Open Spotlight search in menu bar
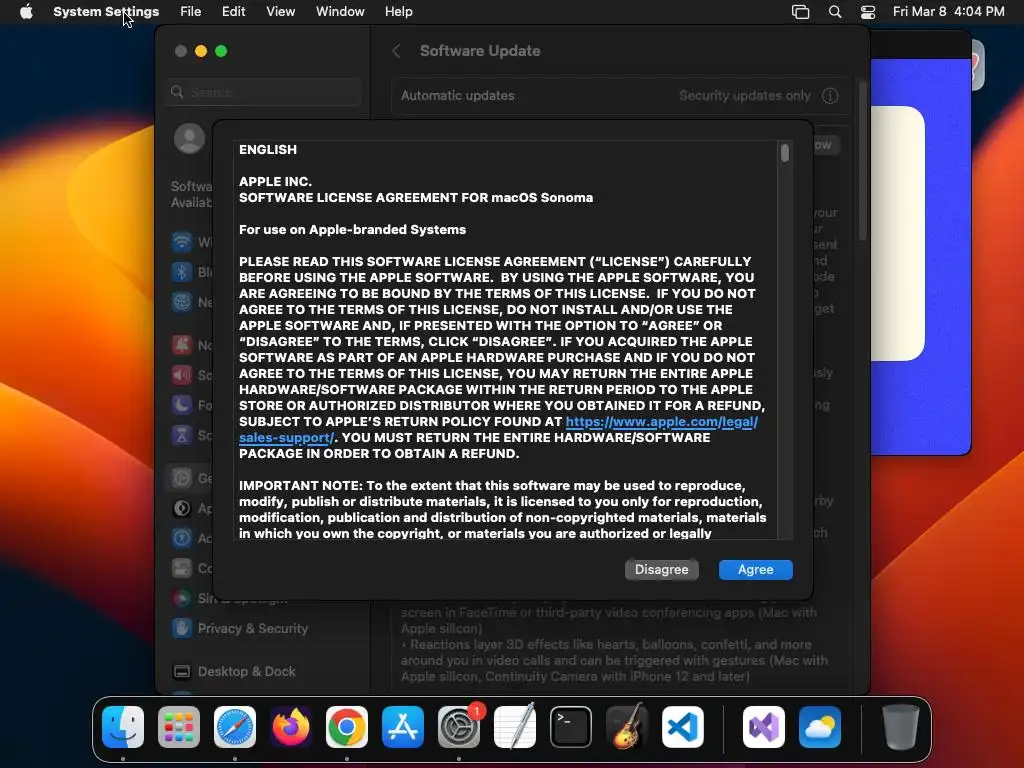This screenshot has width=1024, height=768. pyautogui.click(x=835, y=12)
